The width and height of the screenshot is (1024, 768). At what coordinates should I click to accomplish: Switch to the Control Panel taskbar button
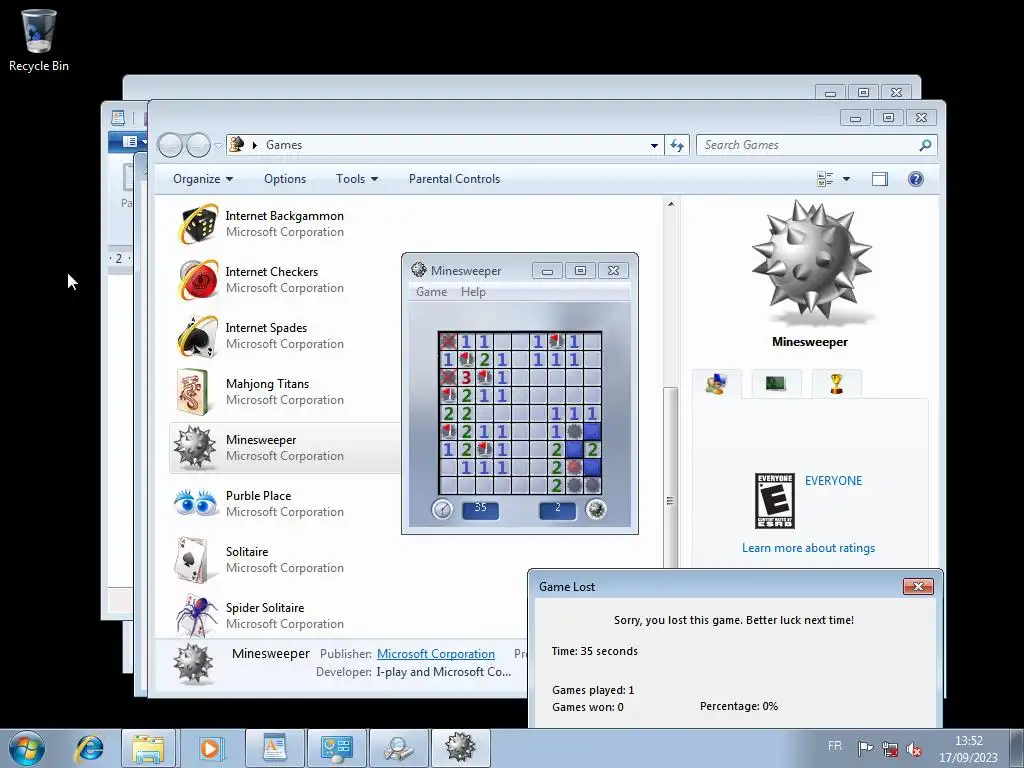coord(337,748)
